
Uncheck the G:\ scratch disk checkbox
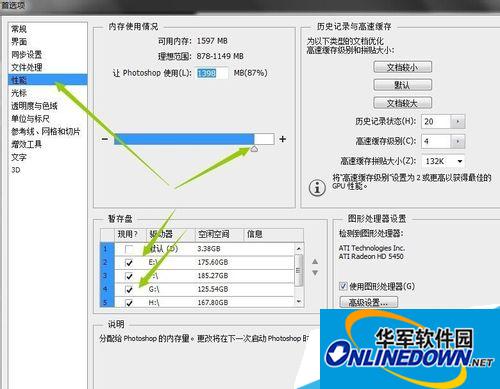click(129, 289)
